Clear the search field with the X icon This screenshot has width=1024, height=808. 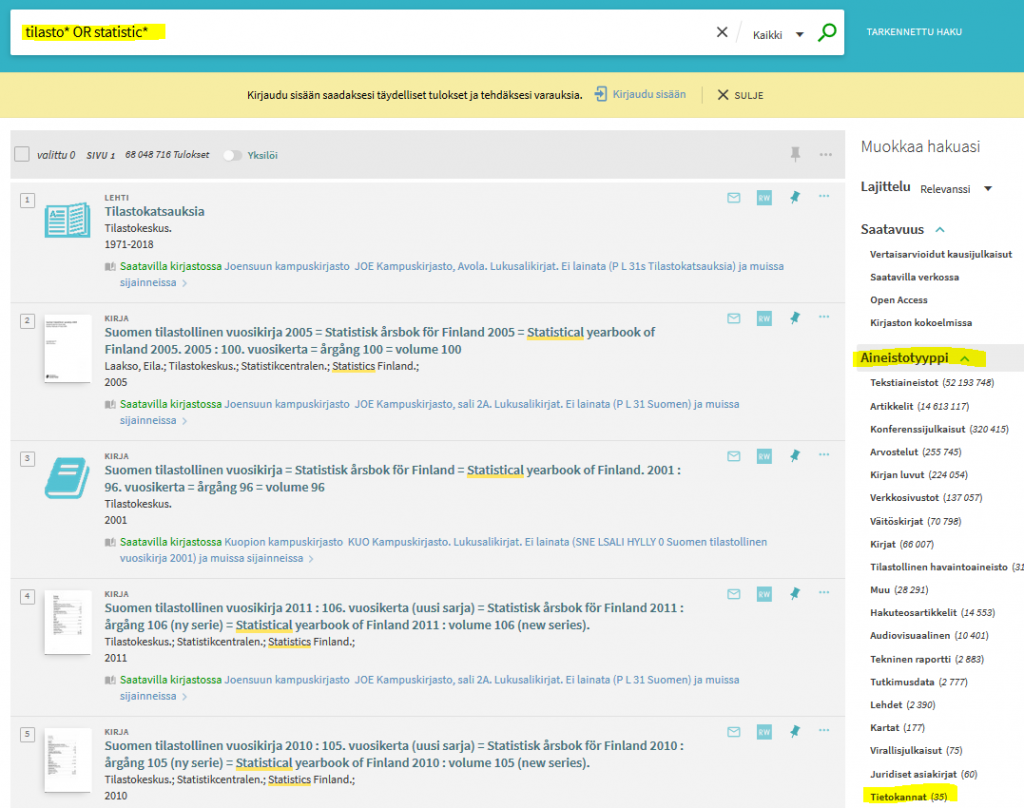pyautogui.click(x=722, y=32)
